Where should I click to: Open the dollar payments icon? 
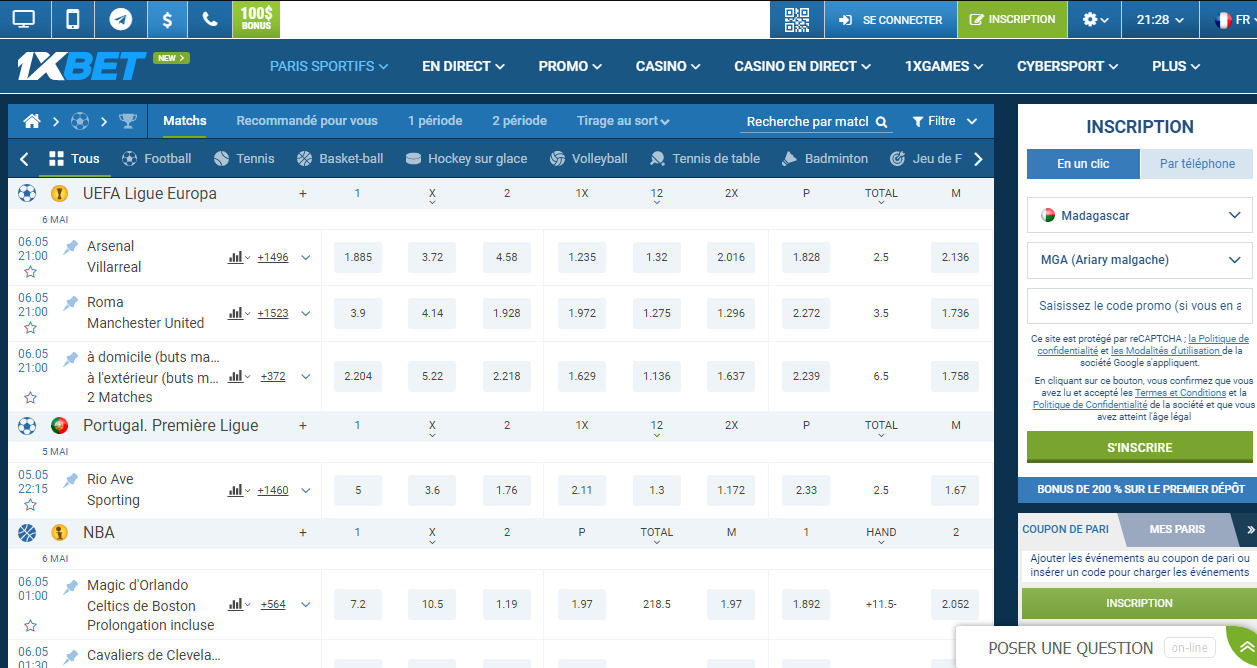166,19
